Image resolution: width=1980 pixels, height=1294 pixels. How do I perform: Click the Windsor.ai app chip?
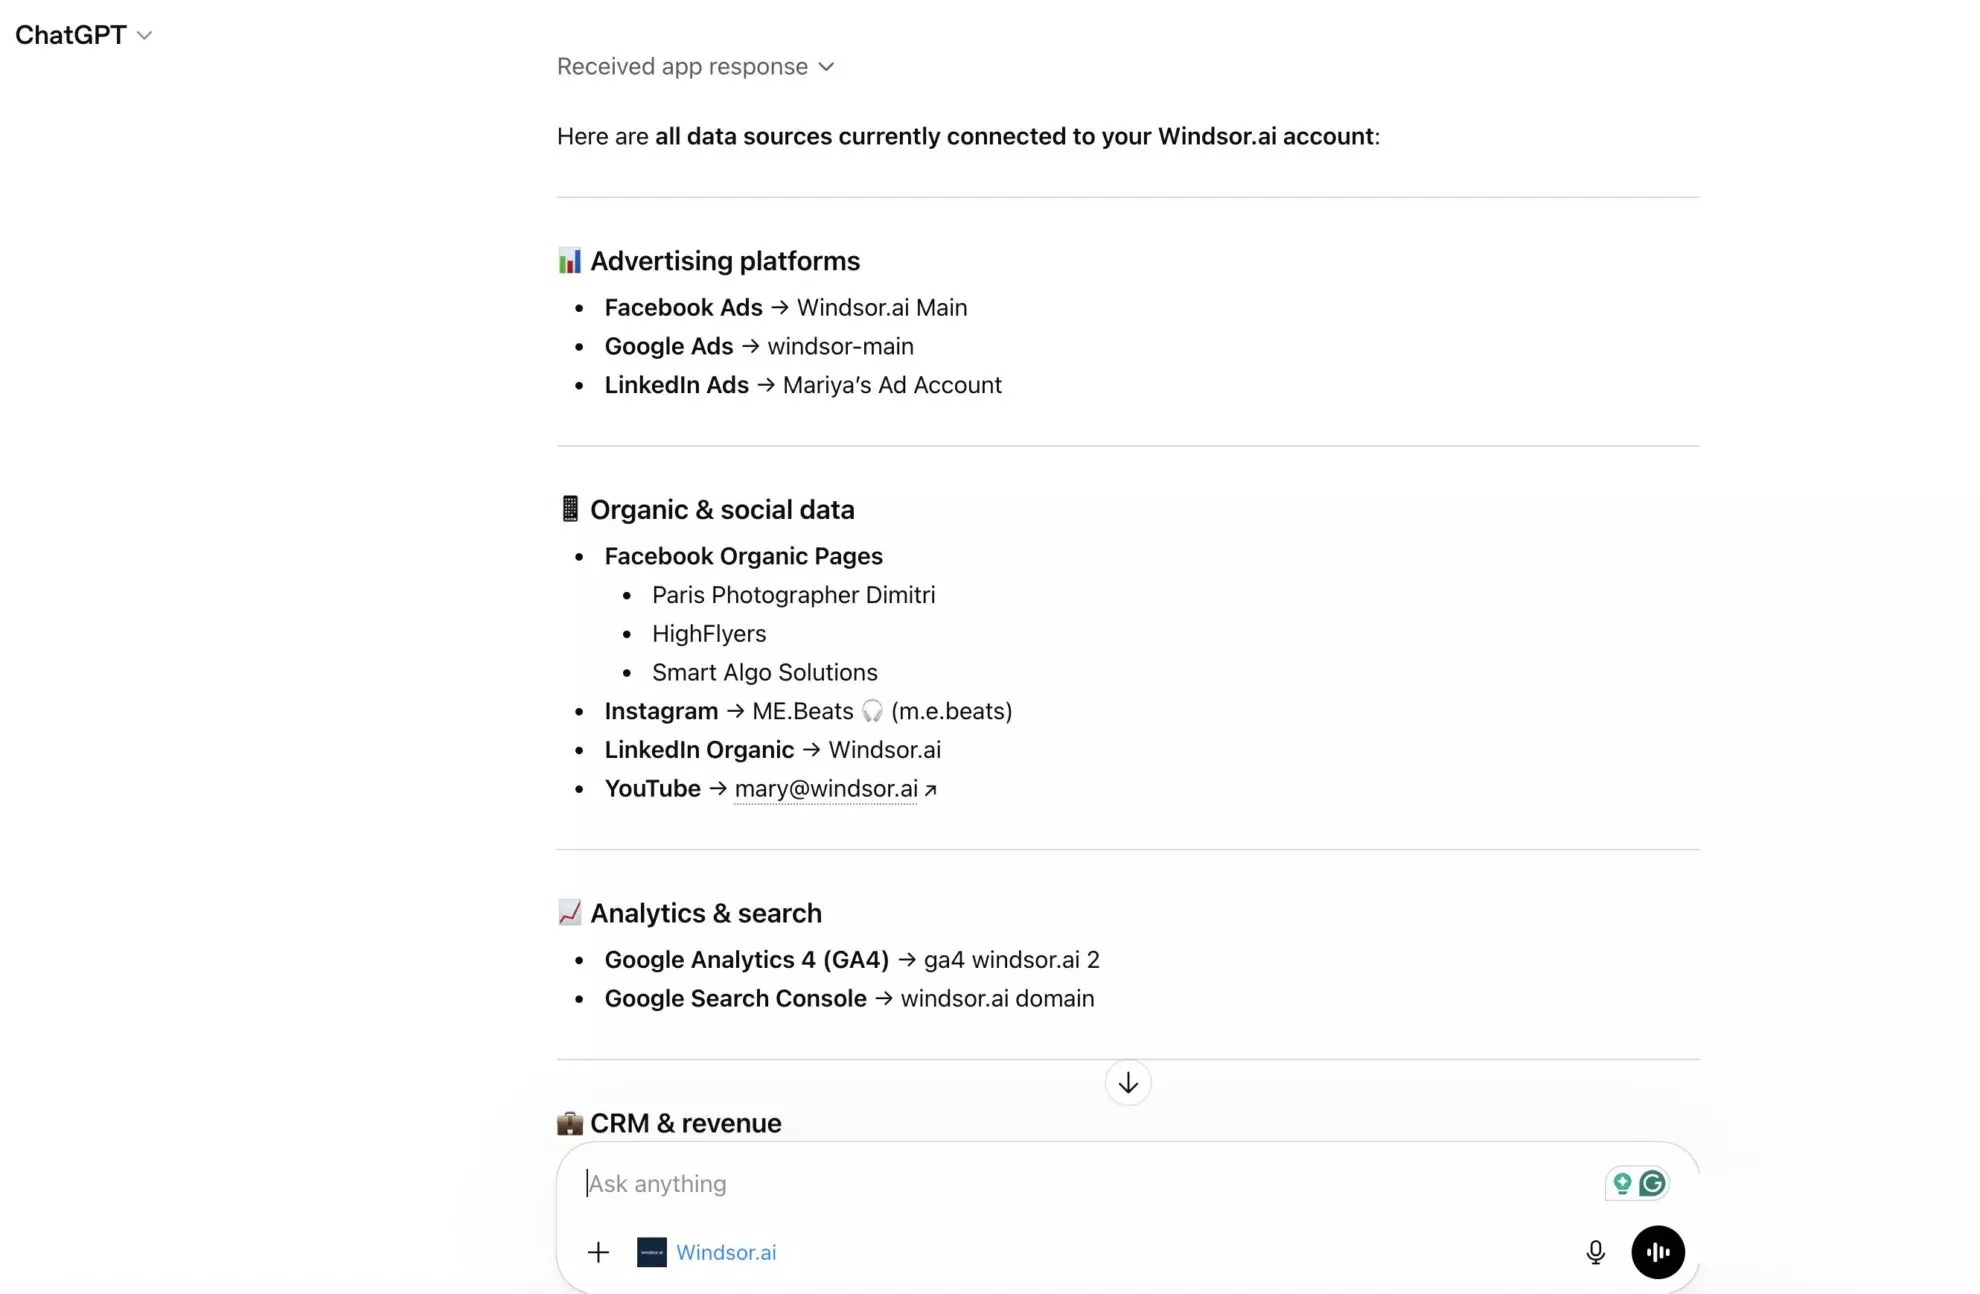[725, 1252]
